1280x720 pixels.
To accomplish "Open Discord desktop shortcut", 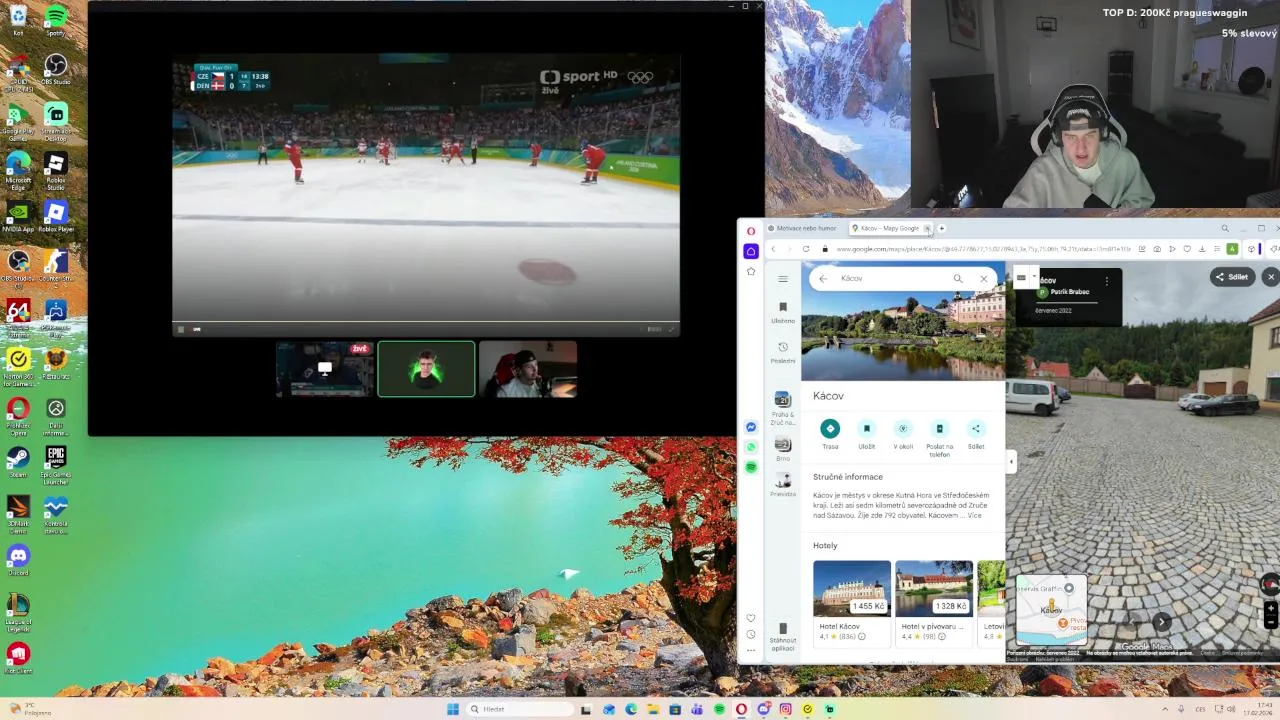I will coord(18,559).
